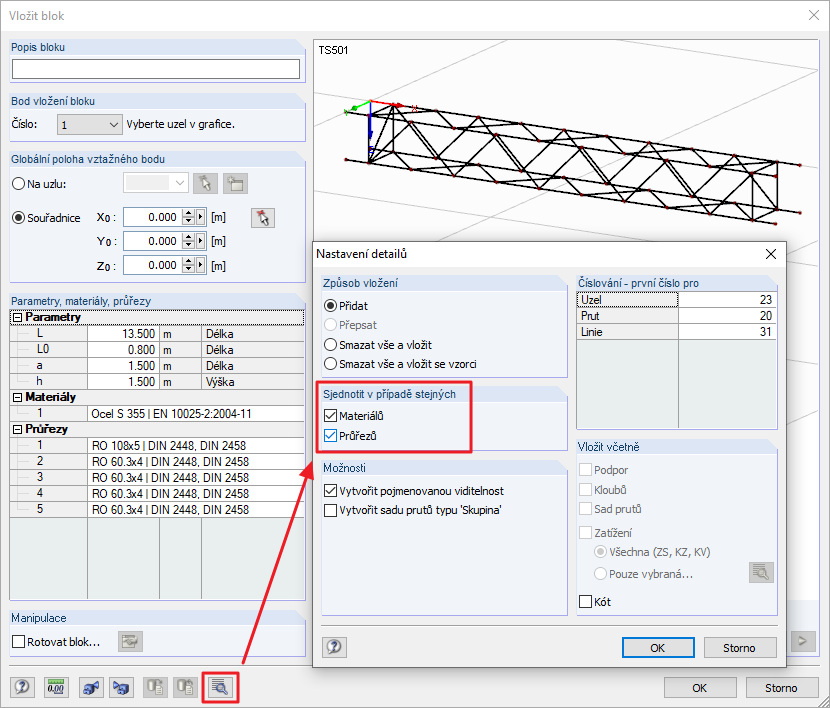Uncheck the Průřezů checkbox
Viewport: 830px width, 708px height.
click(330, 435)
